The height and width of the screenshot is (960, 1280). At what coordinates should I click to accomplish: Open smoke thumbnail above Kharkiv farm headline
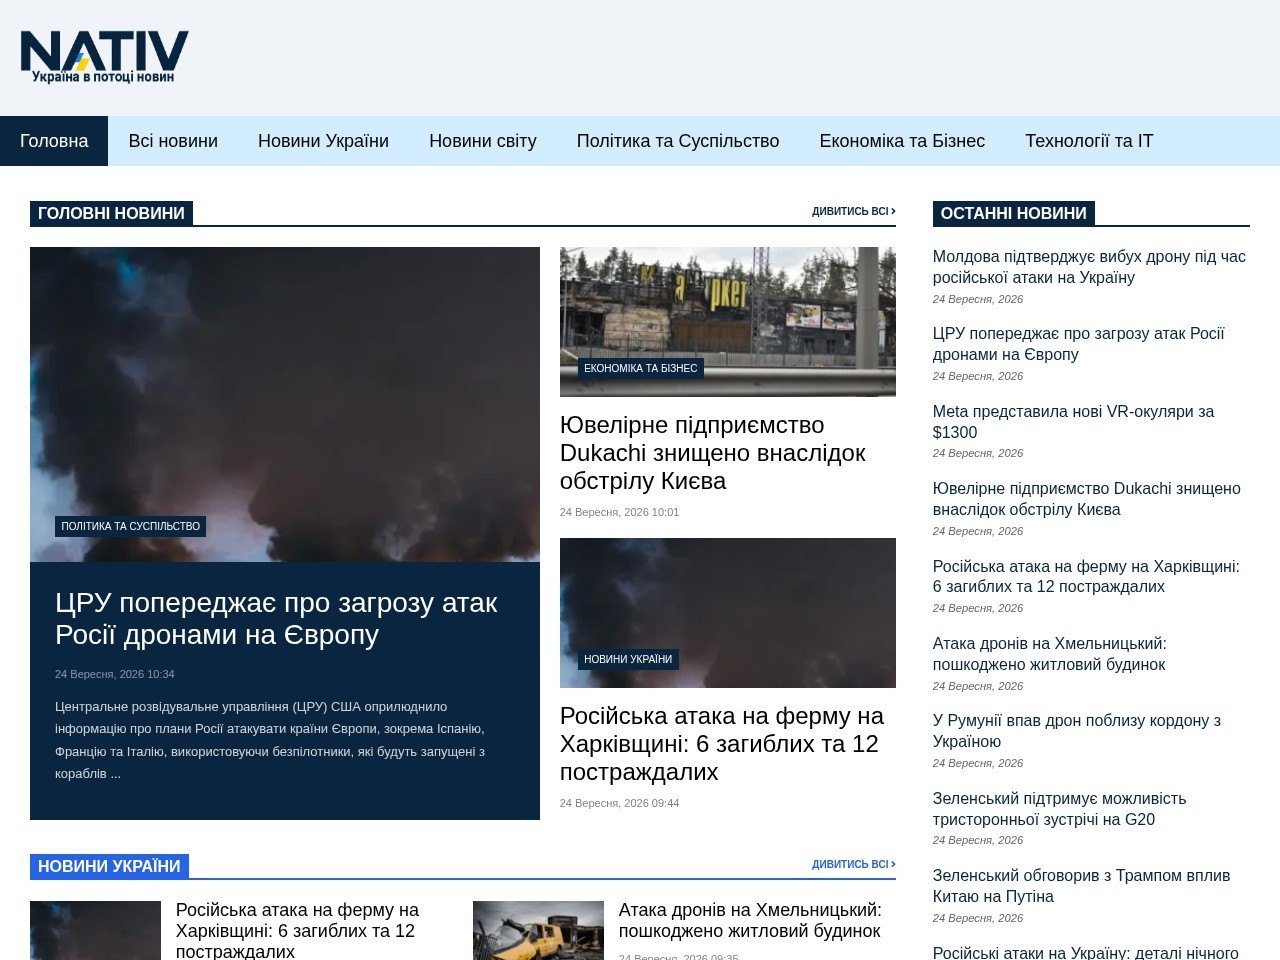(728, 613)
